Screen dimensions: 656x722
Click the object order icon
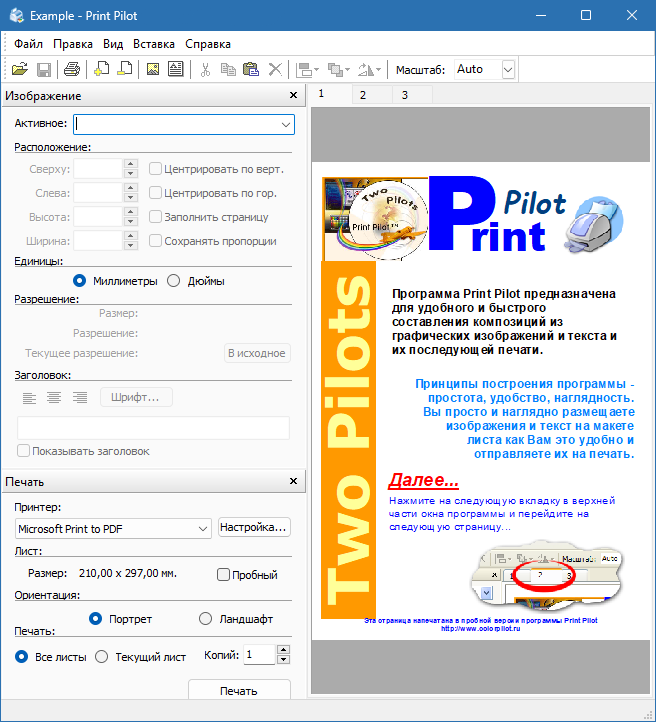tap(335, 70)
